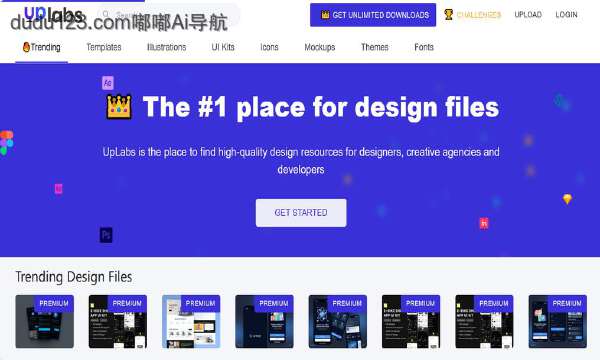Click the After Effects Ae icon in banner
Viewport: 600px width, 360px height.
[108, 83]
